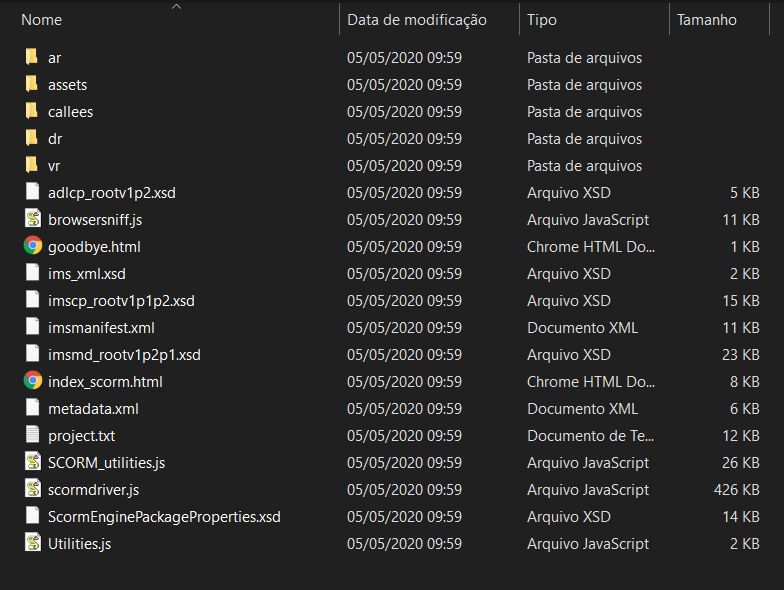The height and width of the screenshot is (590, 784).
Task: Select ScormEnginePackageProperties.xsd file
Action: pos(164,517)
